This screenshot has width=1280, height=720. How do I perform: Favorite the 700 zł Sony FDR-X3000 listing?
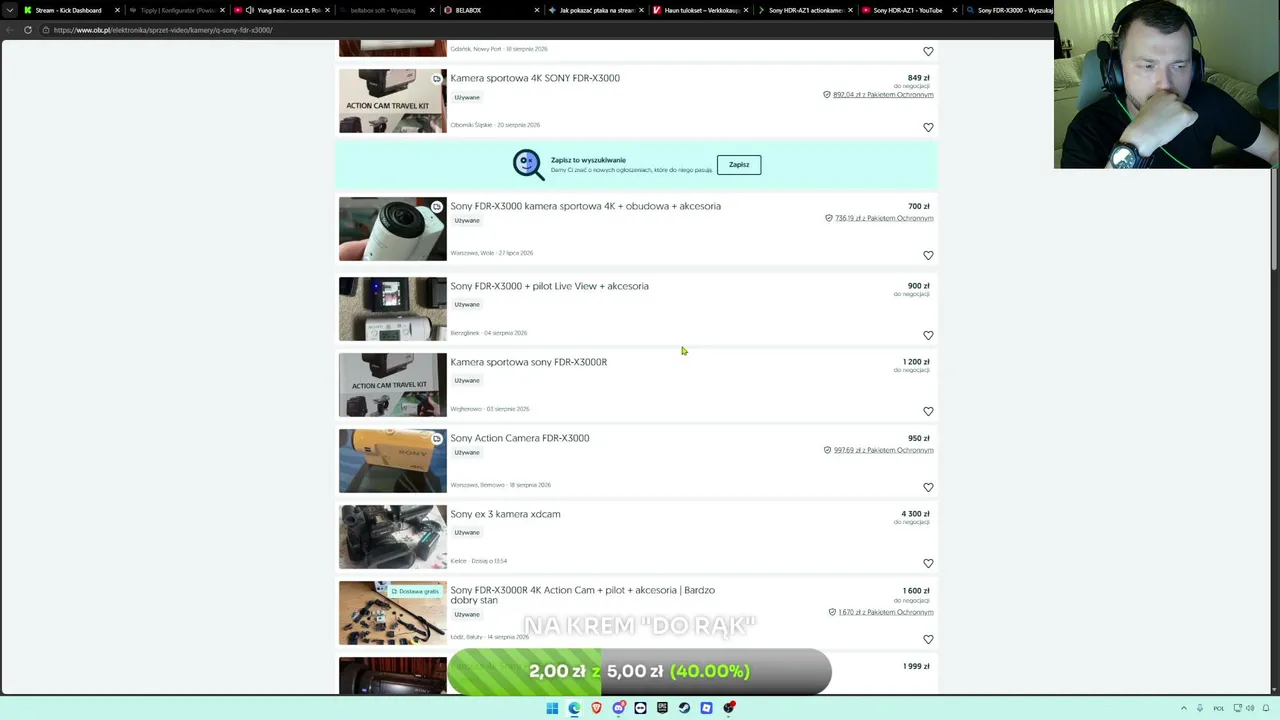pos(928,255)
